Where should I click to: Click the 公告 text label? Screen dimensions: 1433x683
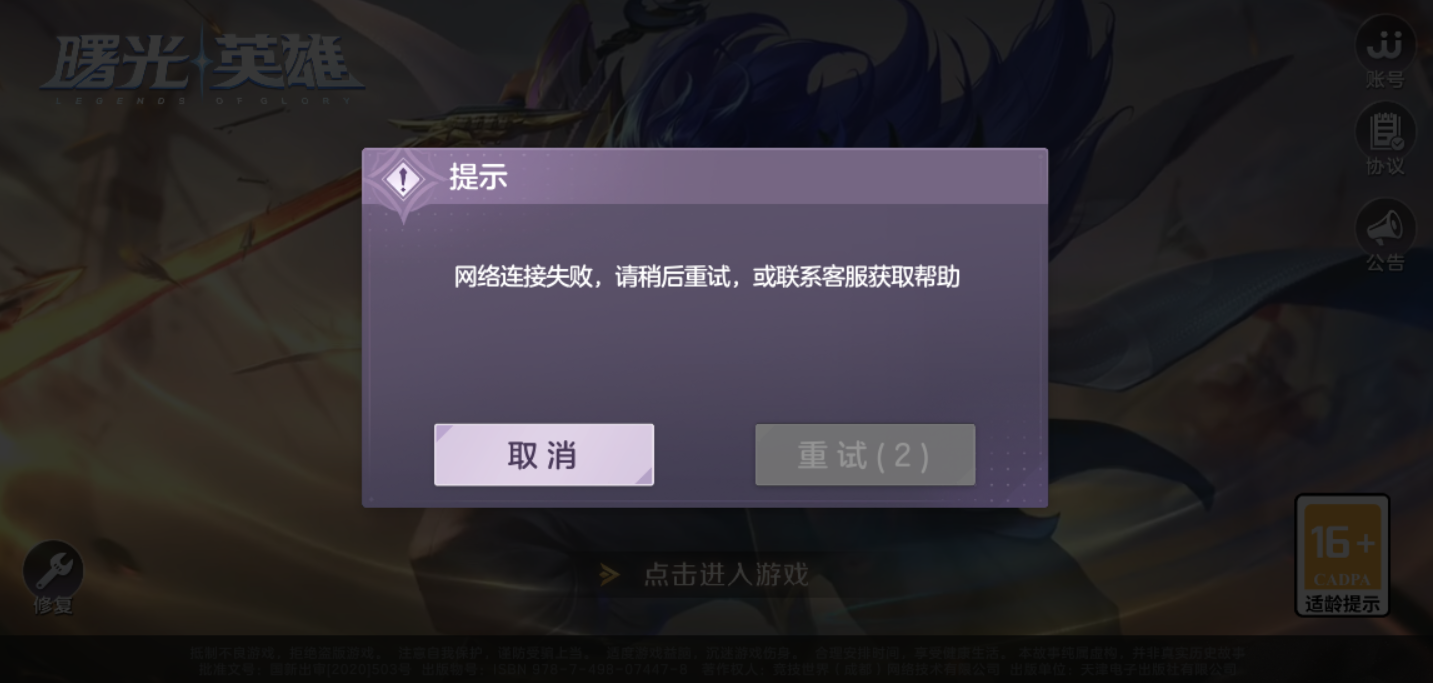click(x=1385, y=263)
